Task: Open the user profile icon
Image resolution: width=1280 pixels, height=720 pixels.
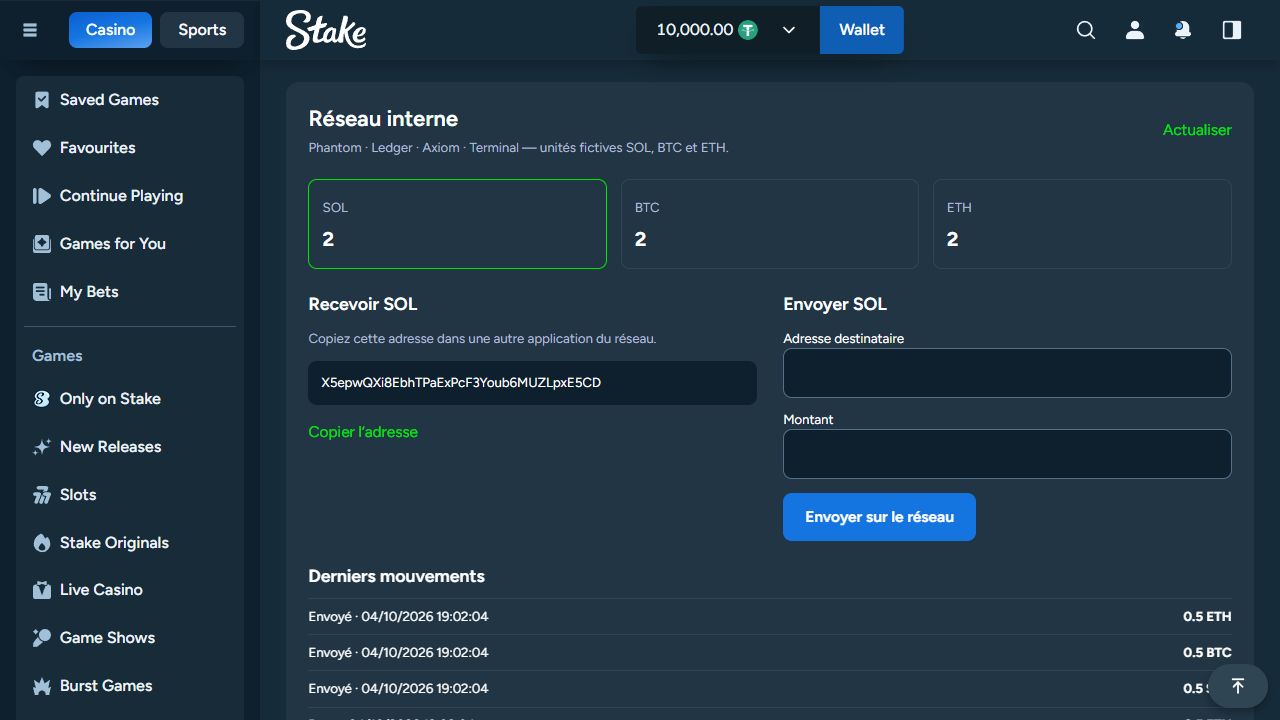Action: tap(1135, 30)
